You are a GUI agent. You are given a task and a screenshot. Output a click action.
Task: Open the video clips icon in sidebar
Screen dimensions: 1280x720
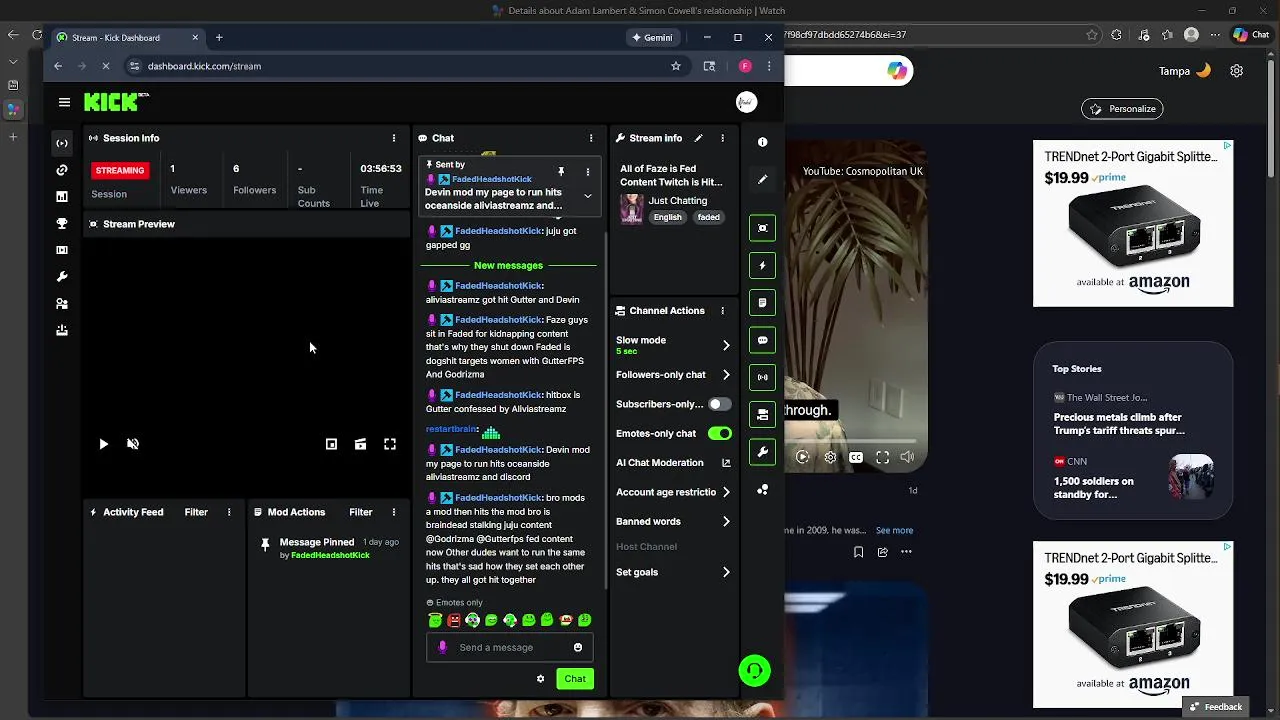pyautogui.click(x=62, y=250)
